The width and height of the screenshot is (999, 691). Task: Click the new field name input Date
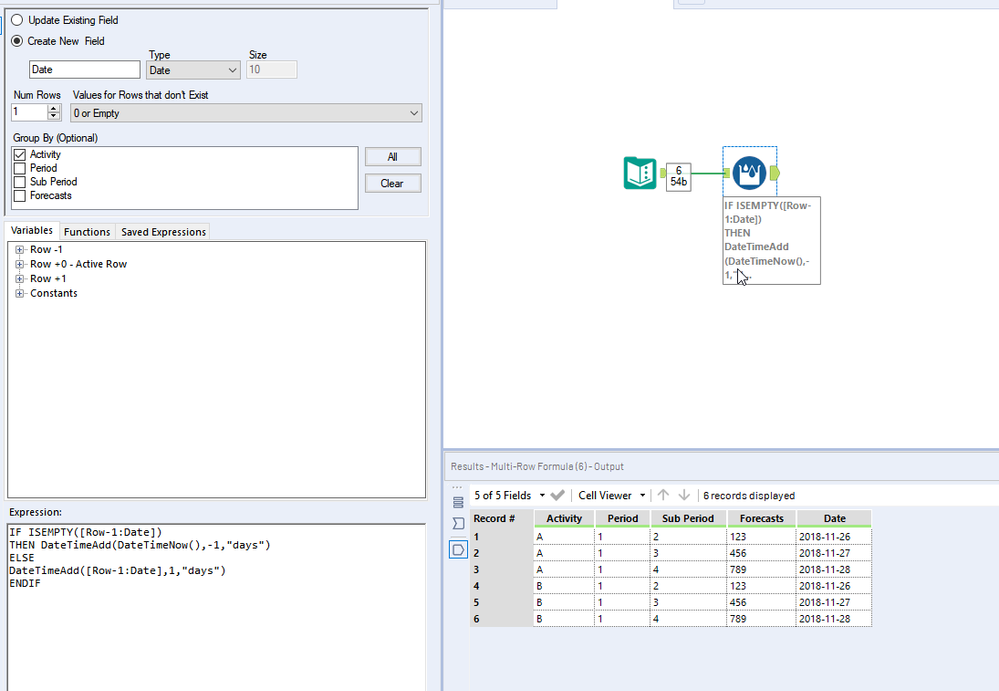84,69
